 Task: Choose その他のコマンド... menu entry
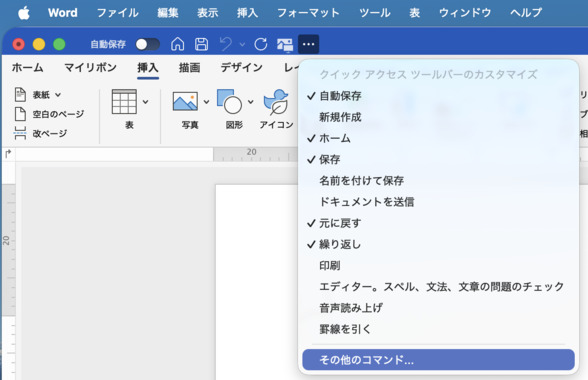tap(438, 360)
